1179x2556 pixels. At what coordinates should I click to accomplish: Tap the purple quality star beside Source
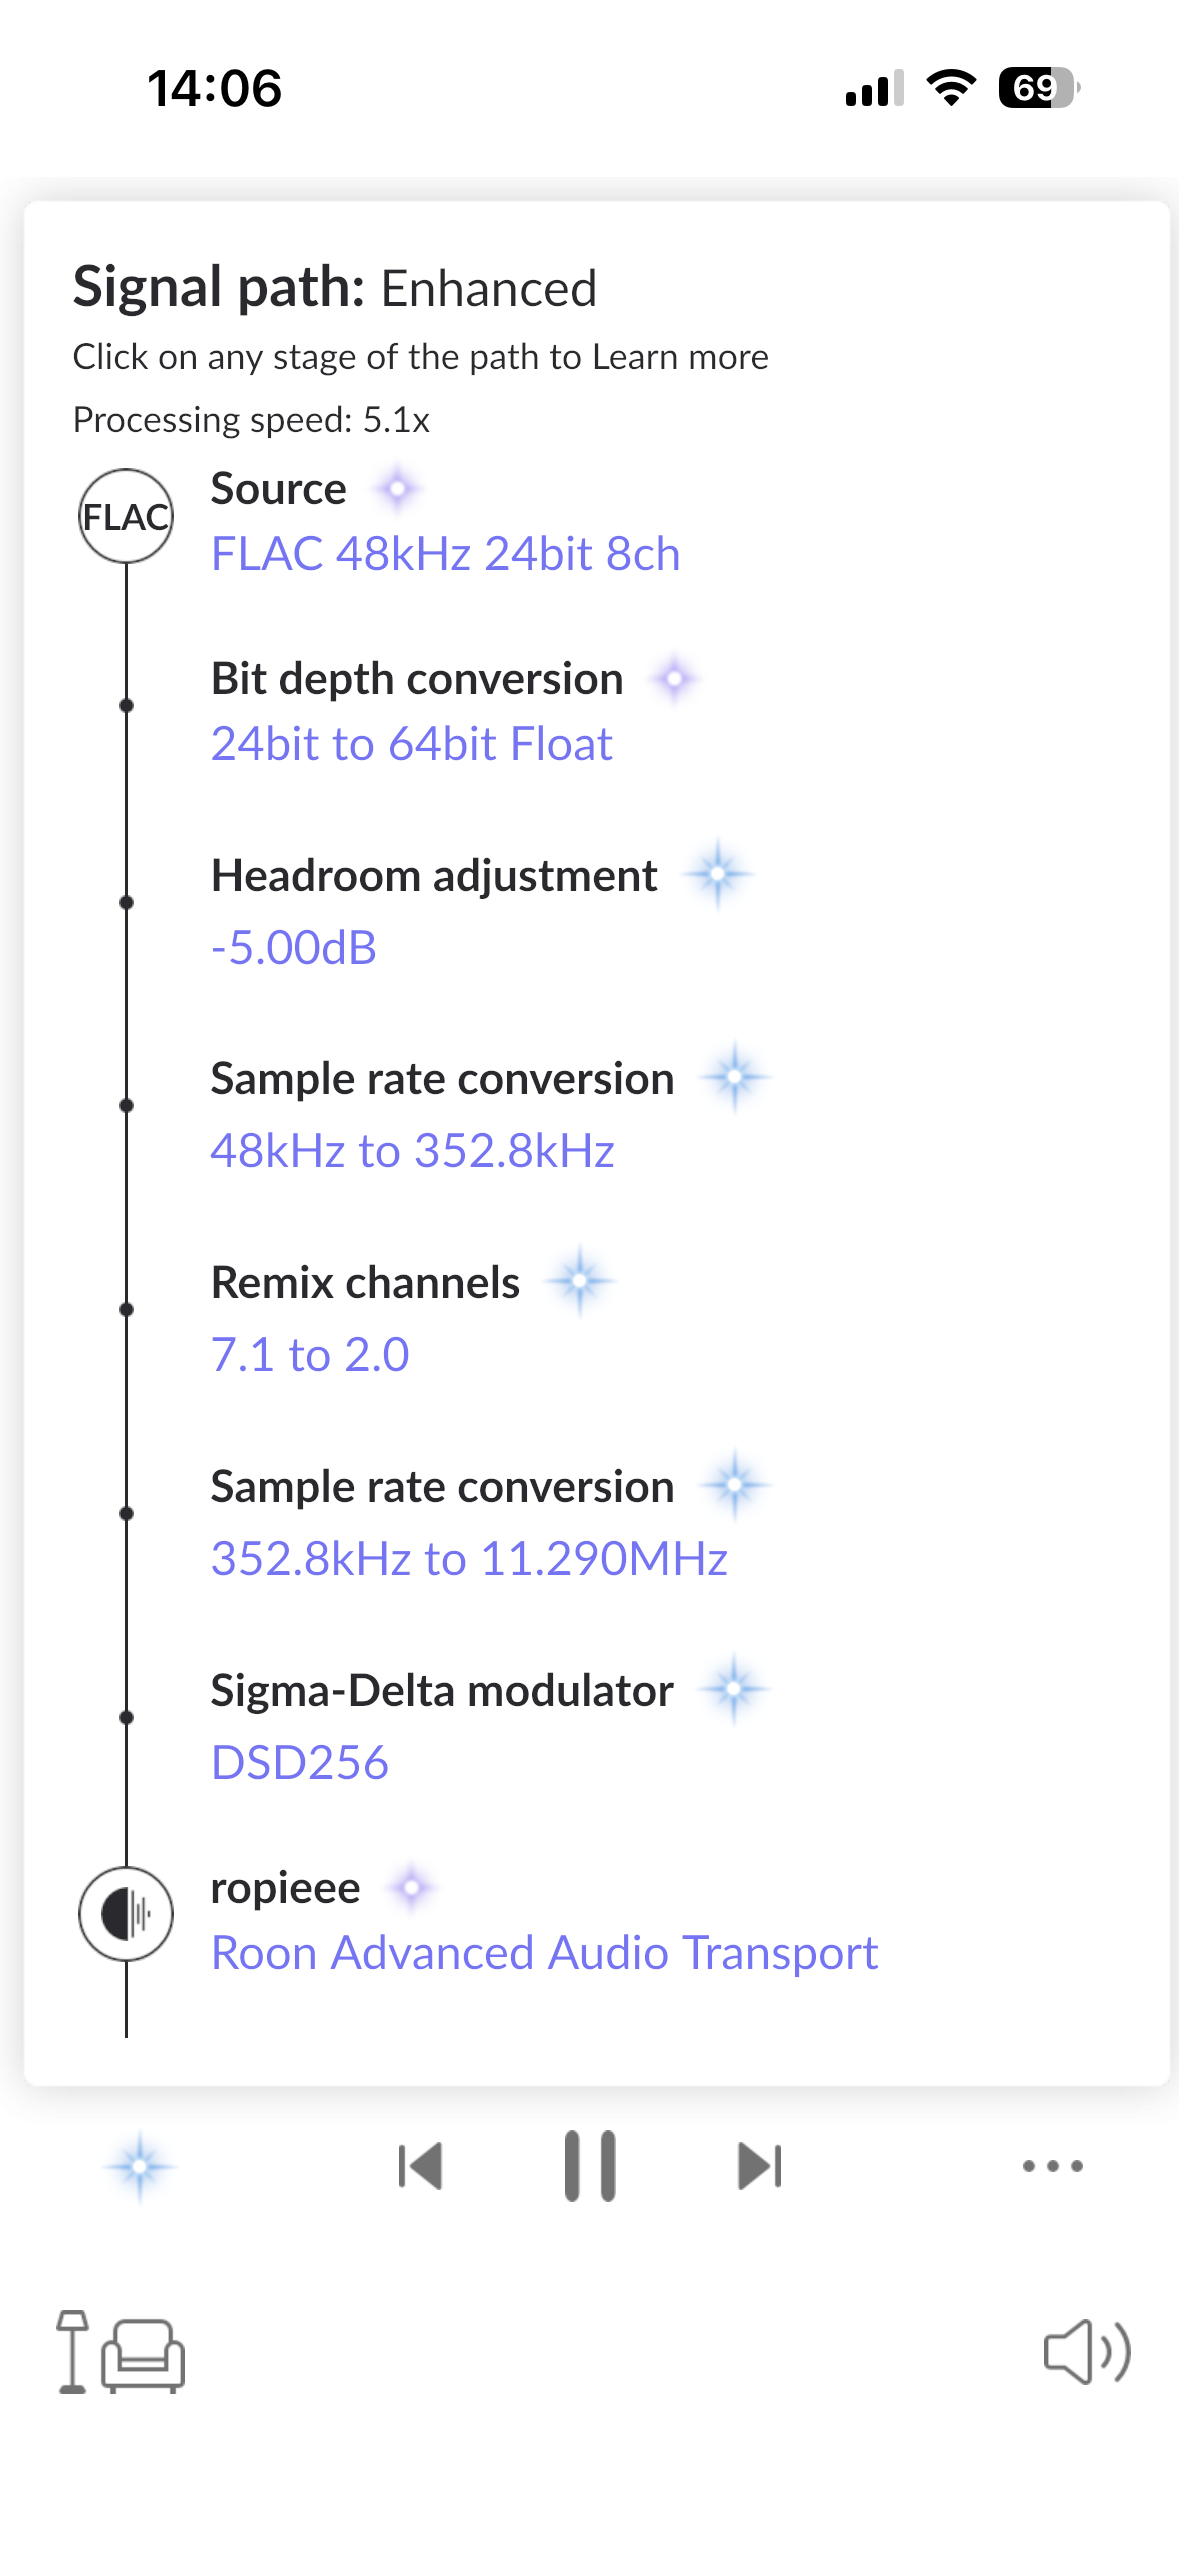click(398, 489)
